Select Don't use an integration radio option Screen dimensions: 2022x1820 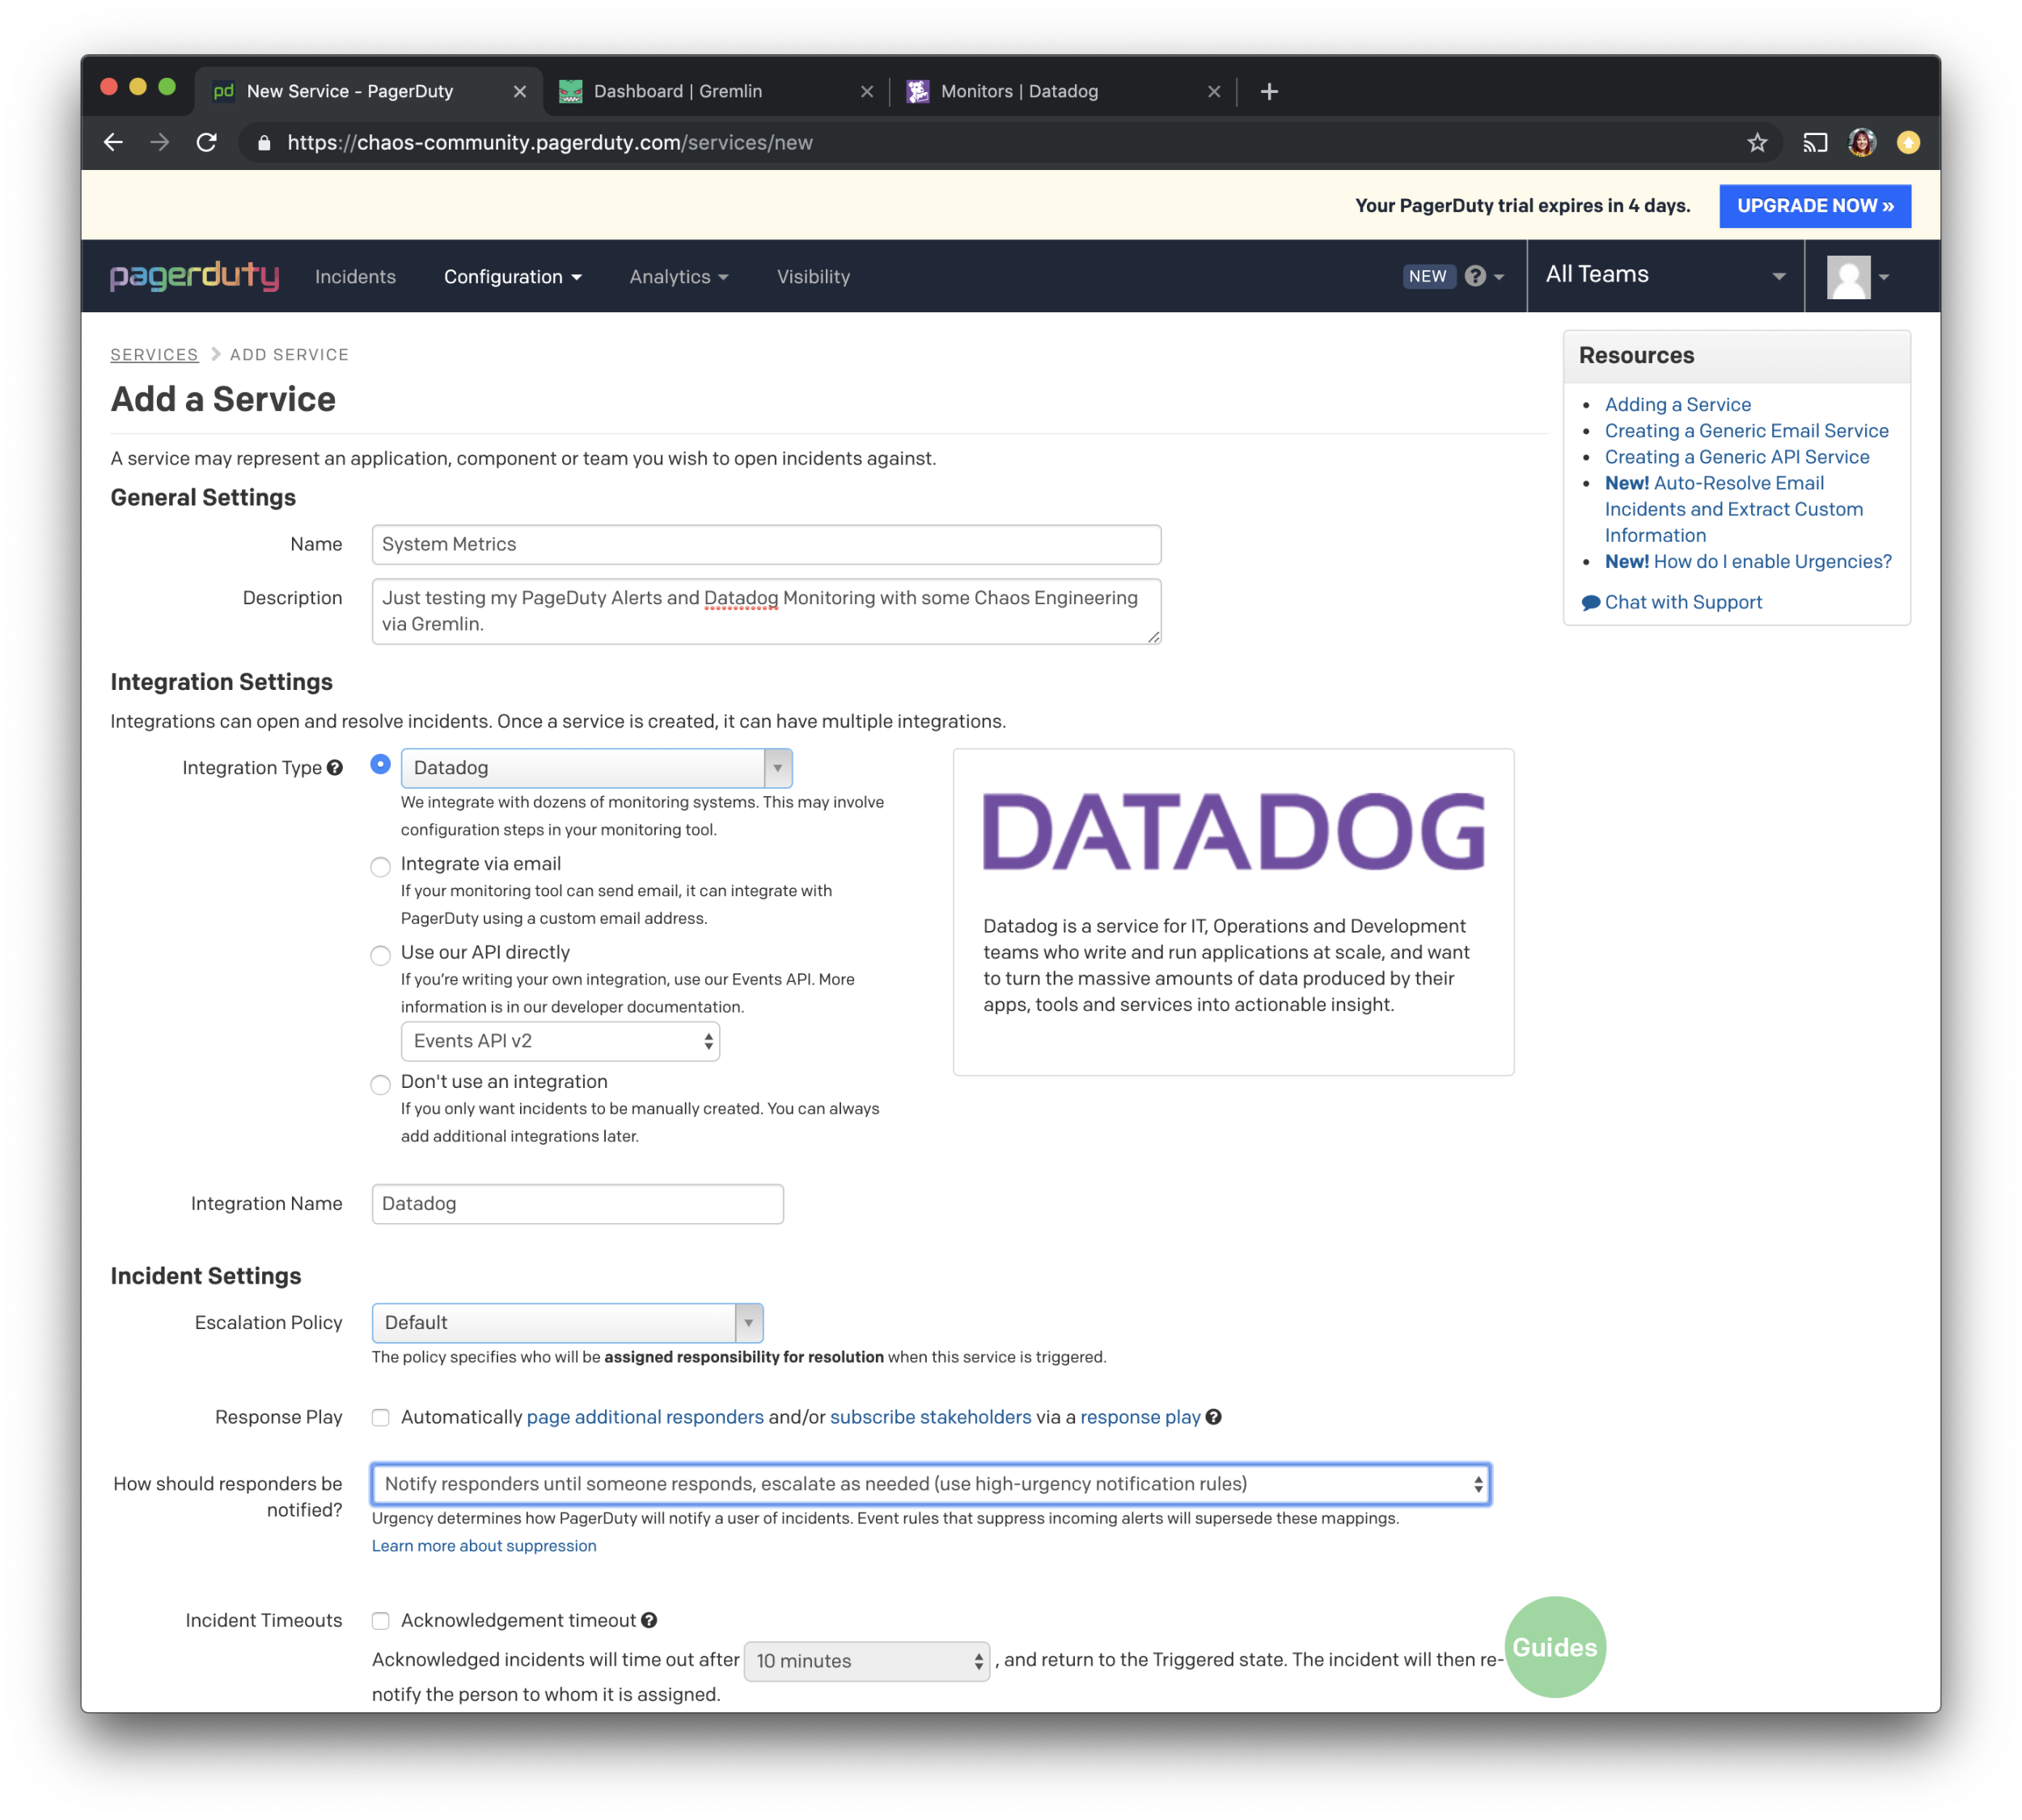pos(380,1085)
